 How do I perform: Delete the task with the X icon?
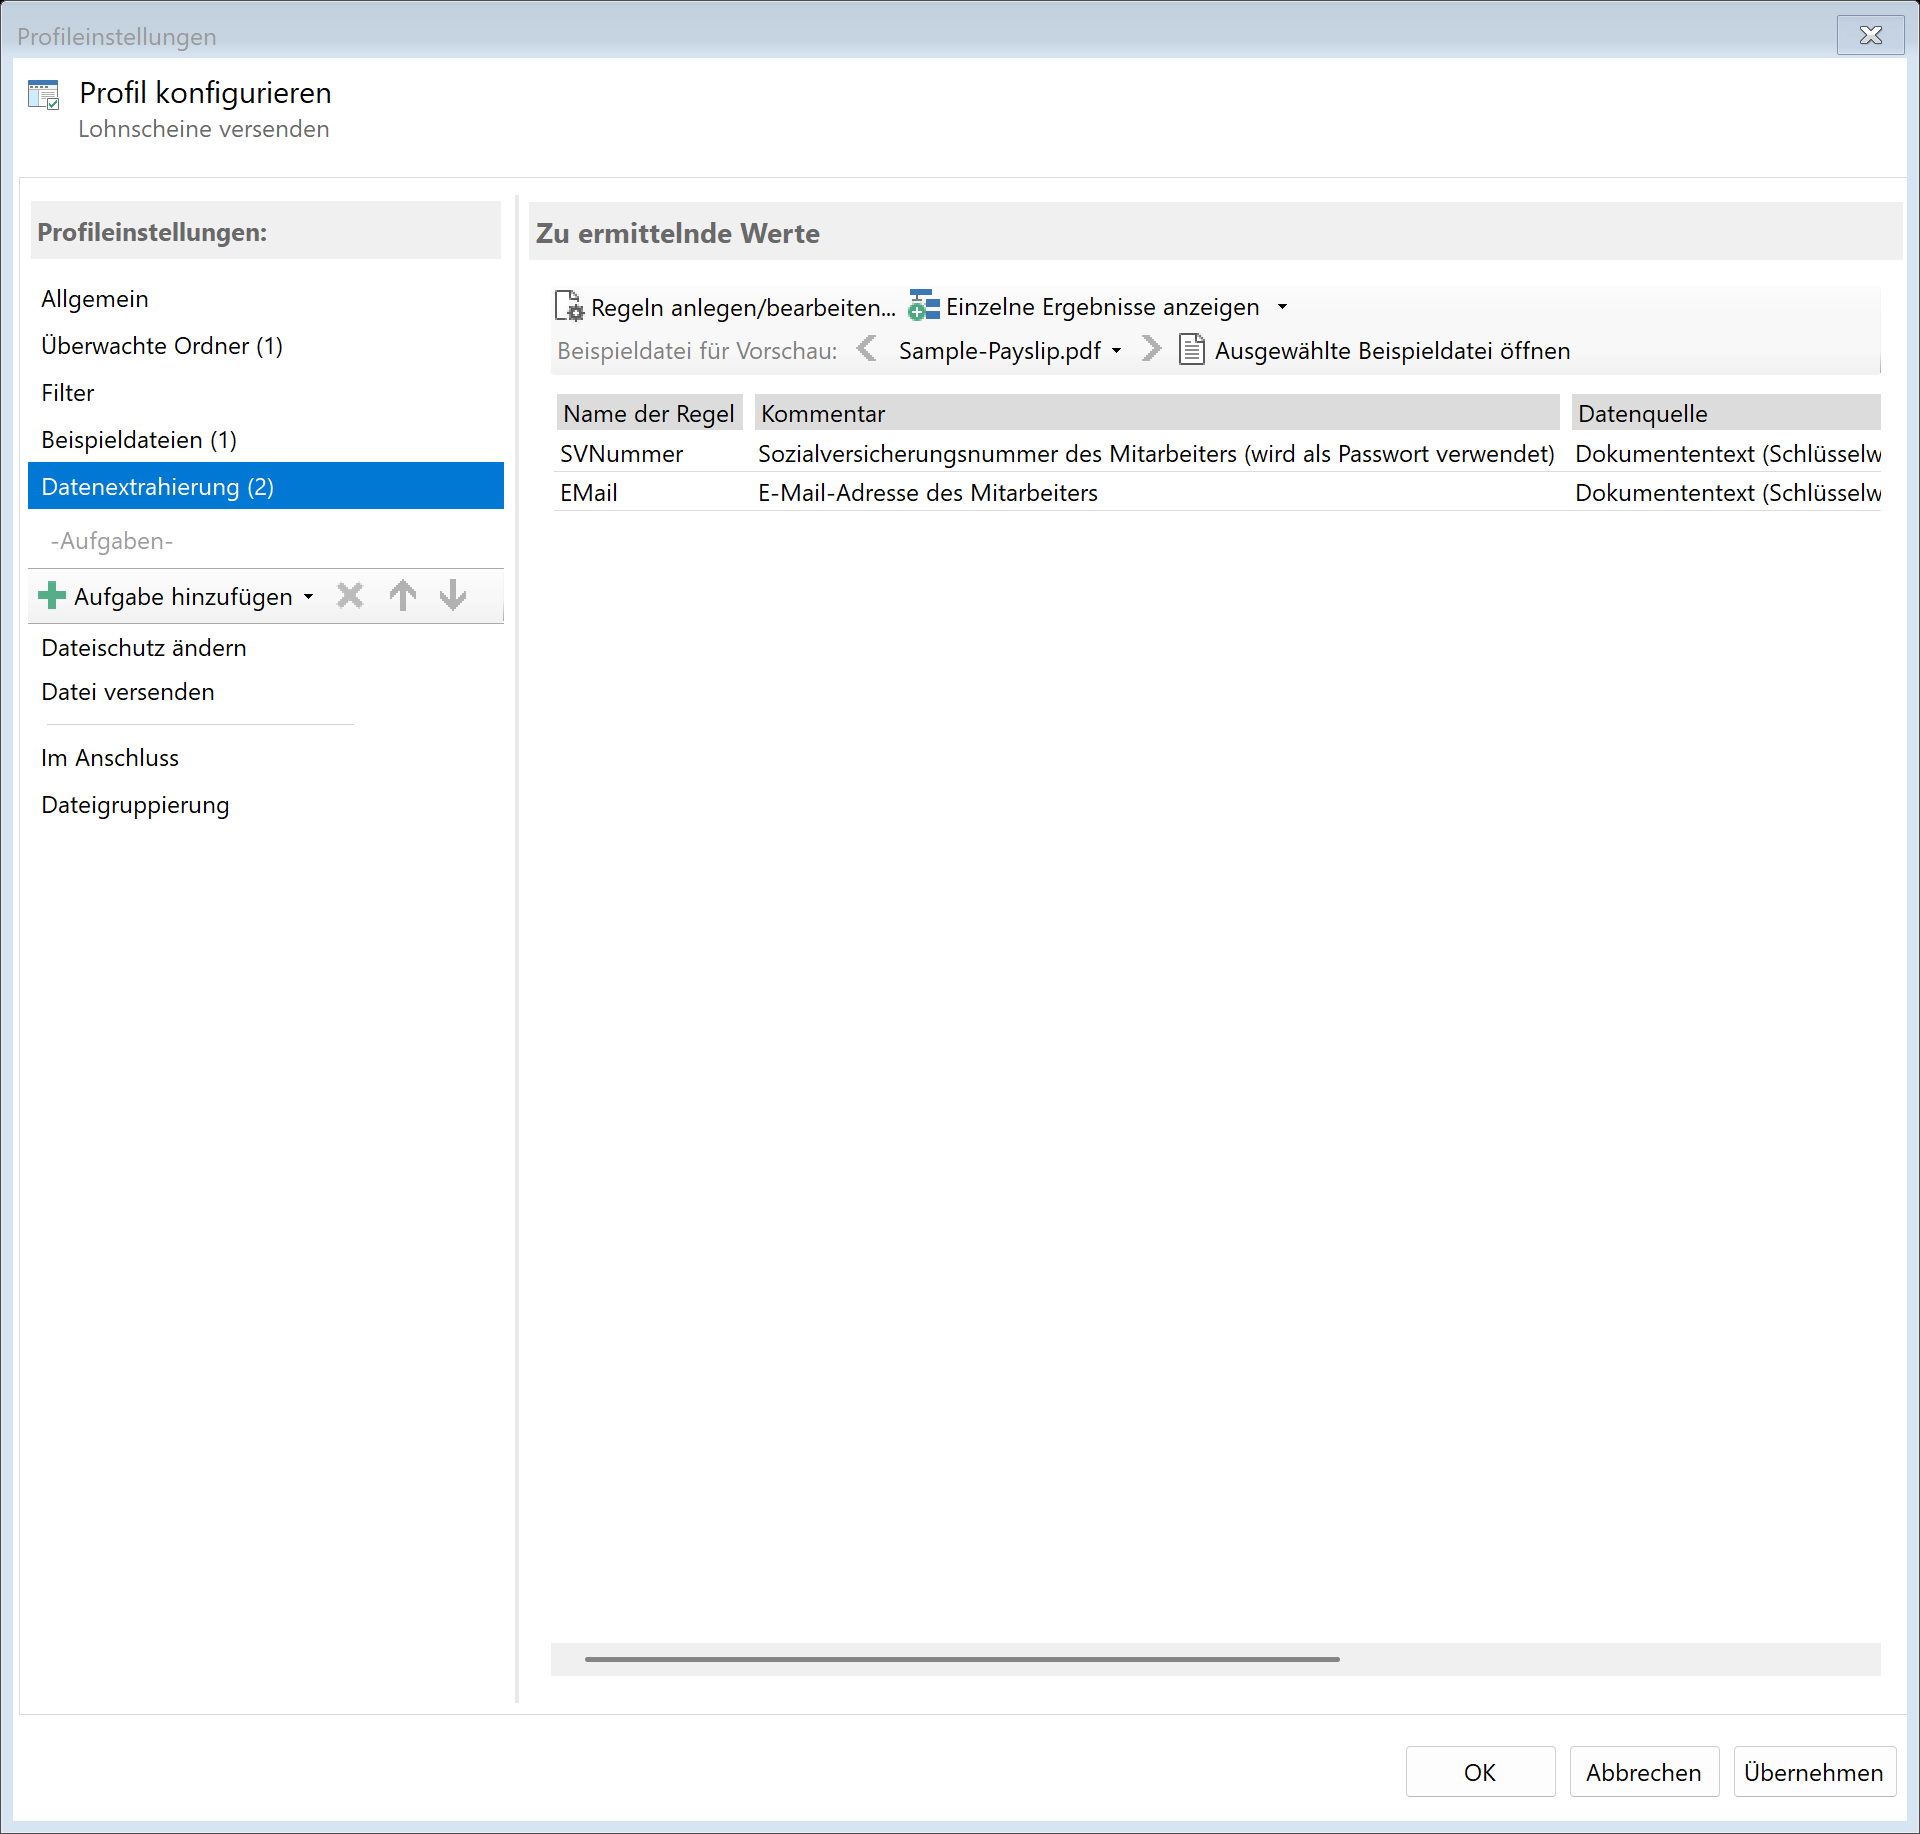coord(350,596)
